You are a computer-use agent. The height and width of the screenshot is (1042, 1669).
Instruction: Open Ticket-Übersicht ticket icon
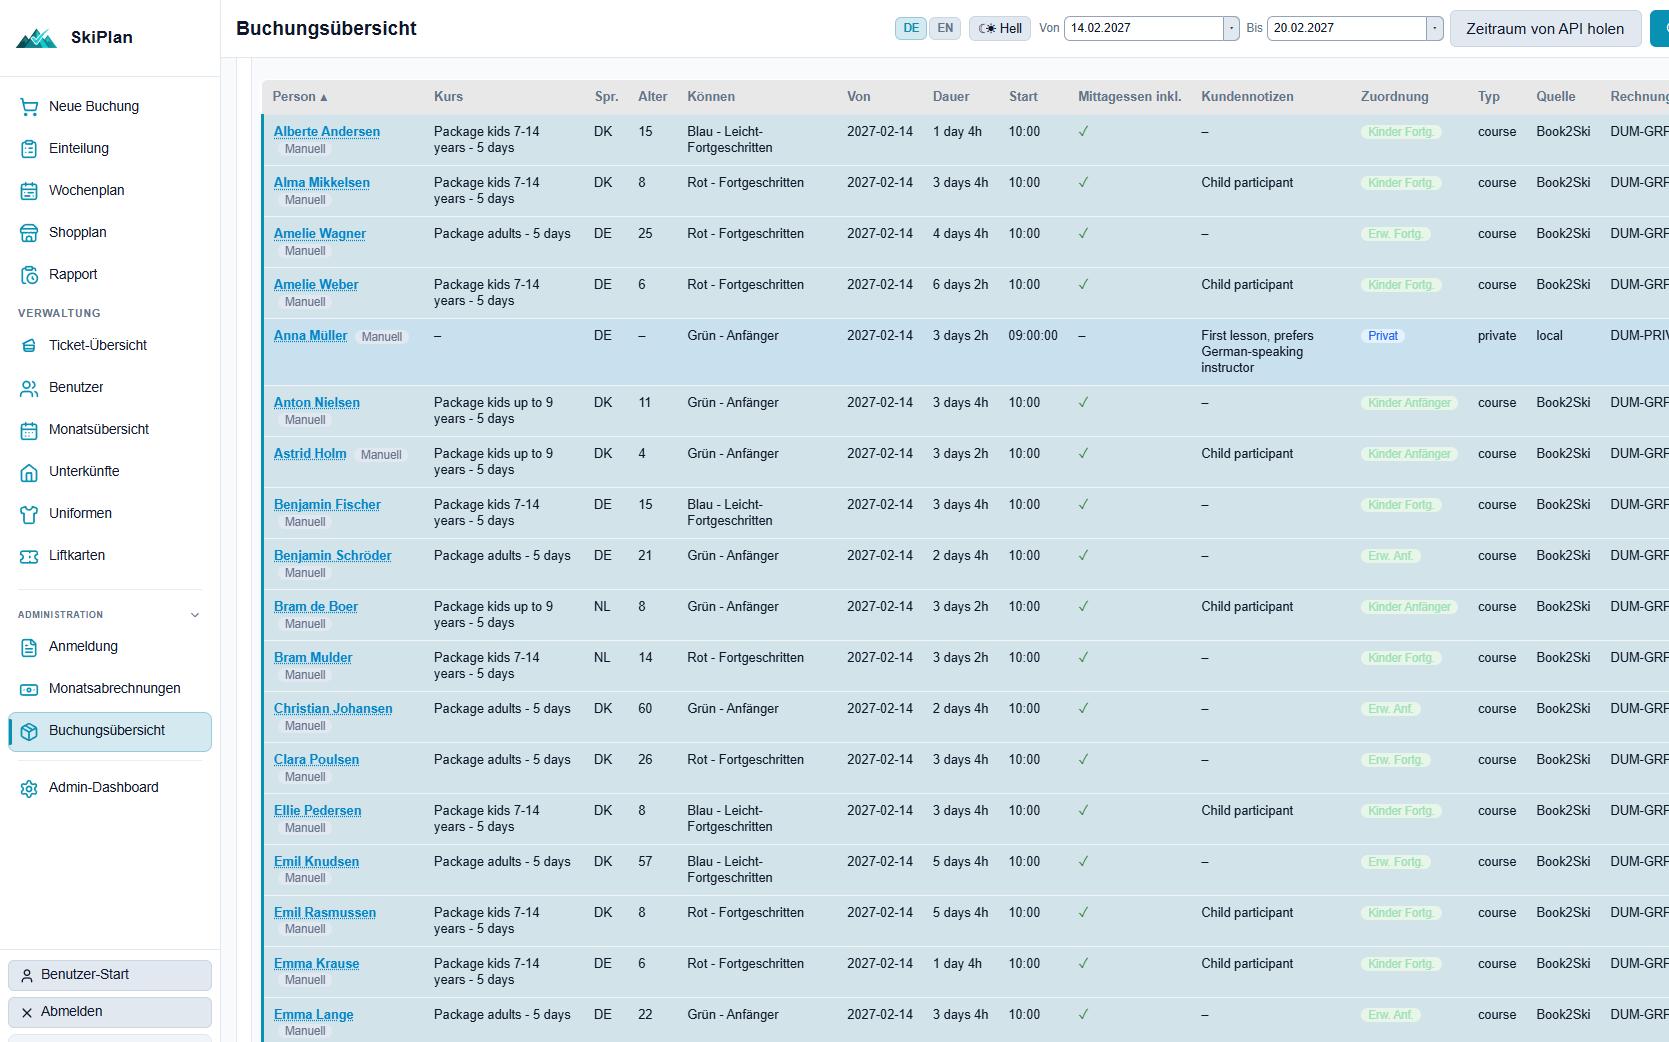[x=29, y=346]
